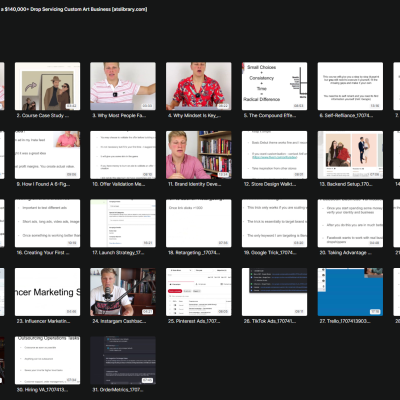Screen dimensions: 400x400
Task: Click the file name '16. Creating Your First ...'
Action: 43,253
